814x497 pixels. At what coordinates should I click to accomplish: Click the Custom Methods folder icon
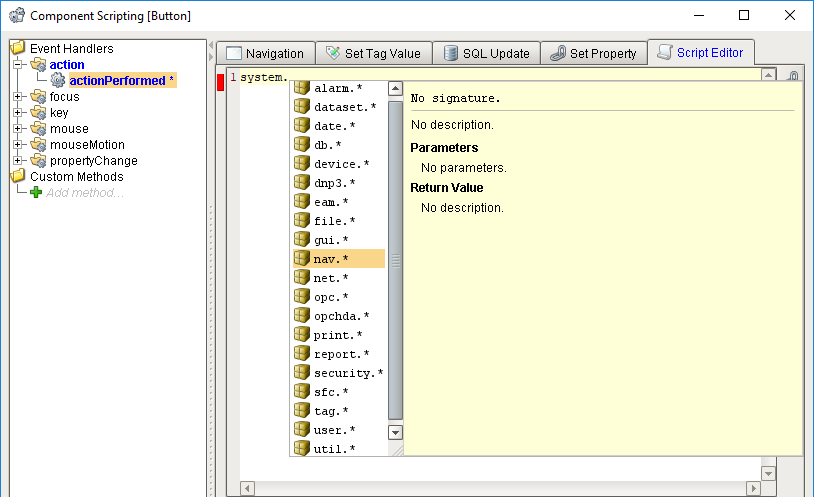tap(18, 176)
